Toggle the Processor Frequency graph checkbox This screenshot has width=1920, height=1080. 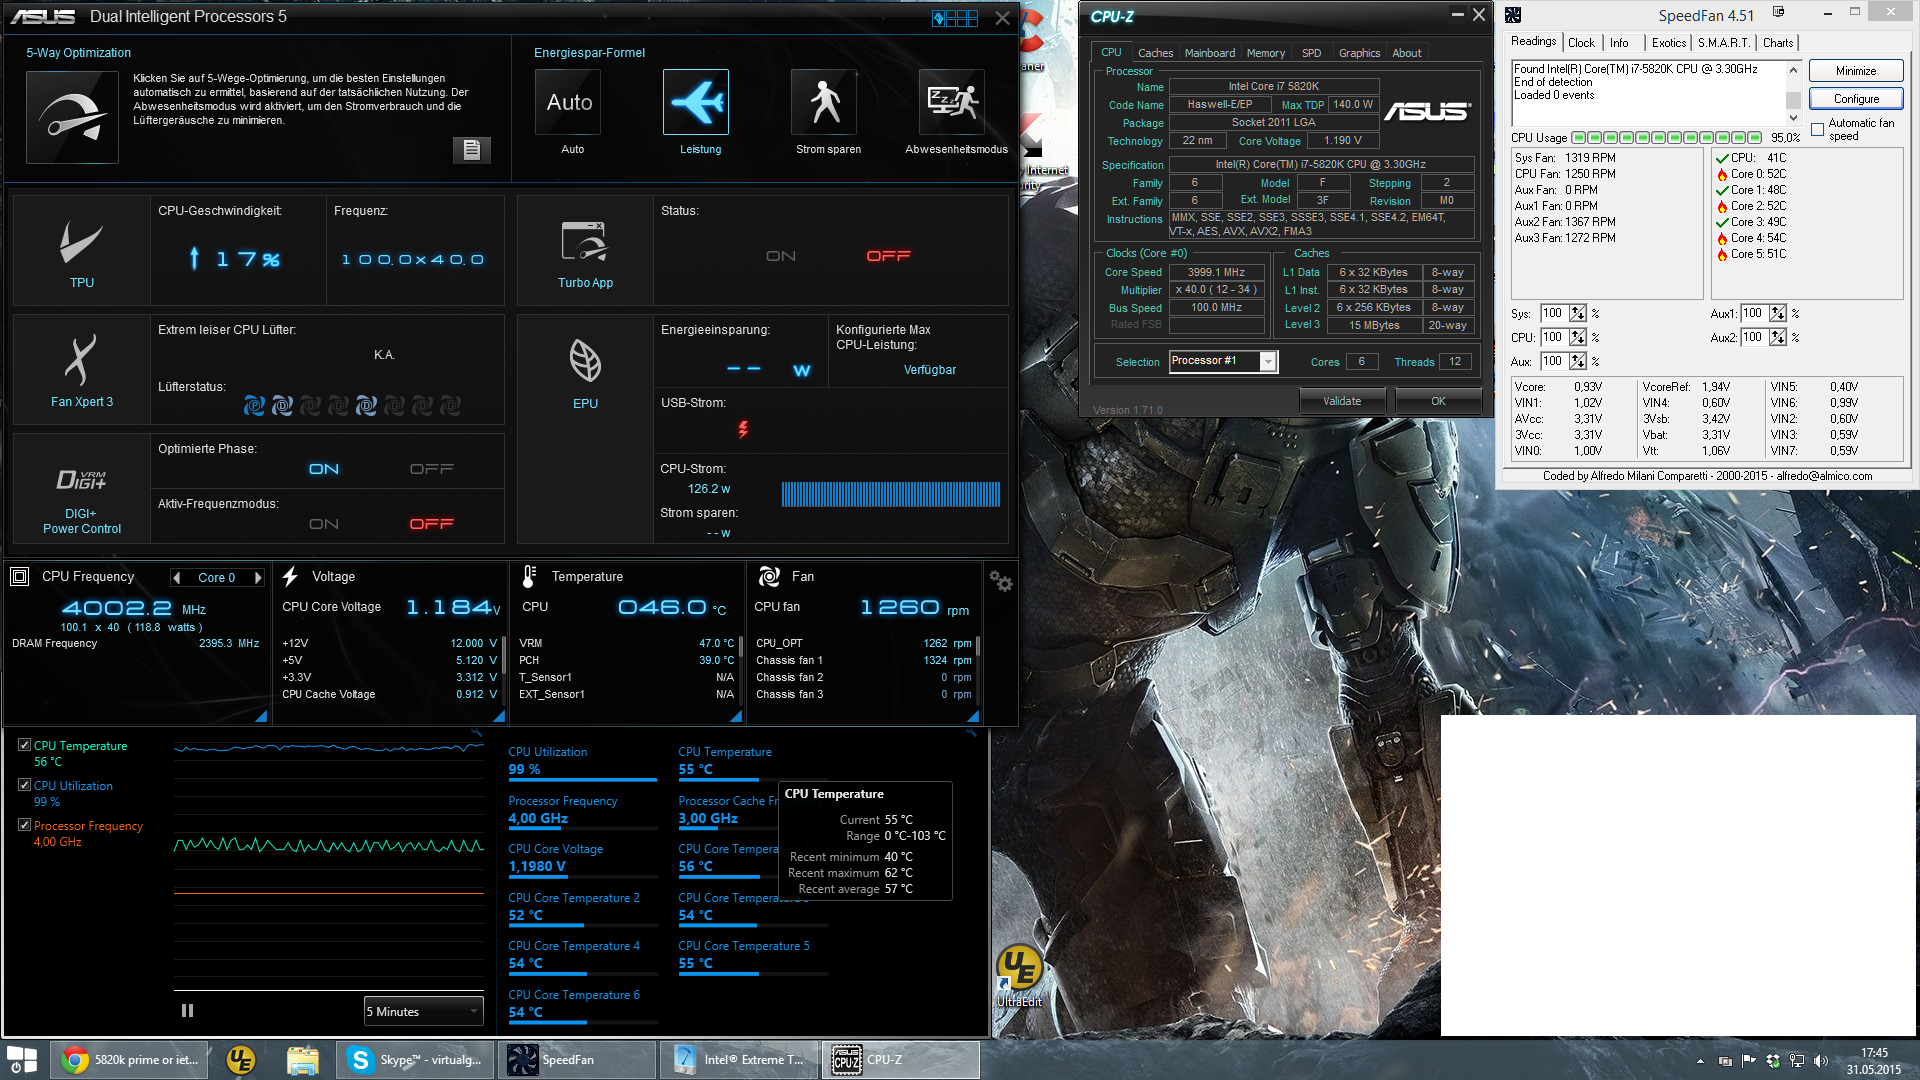25,825
